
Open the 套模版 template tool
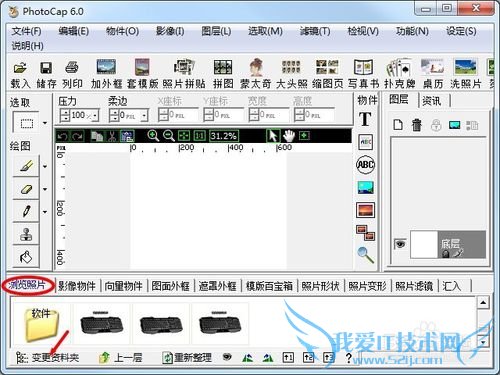click(x=142, y=74)
